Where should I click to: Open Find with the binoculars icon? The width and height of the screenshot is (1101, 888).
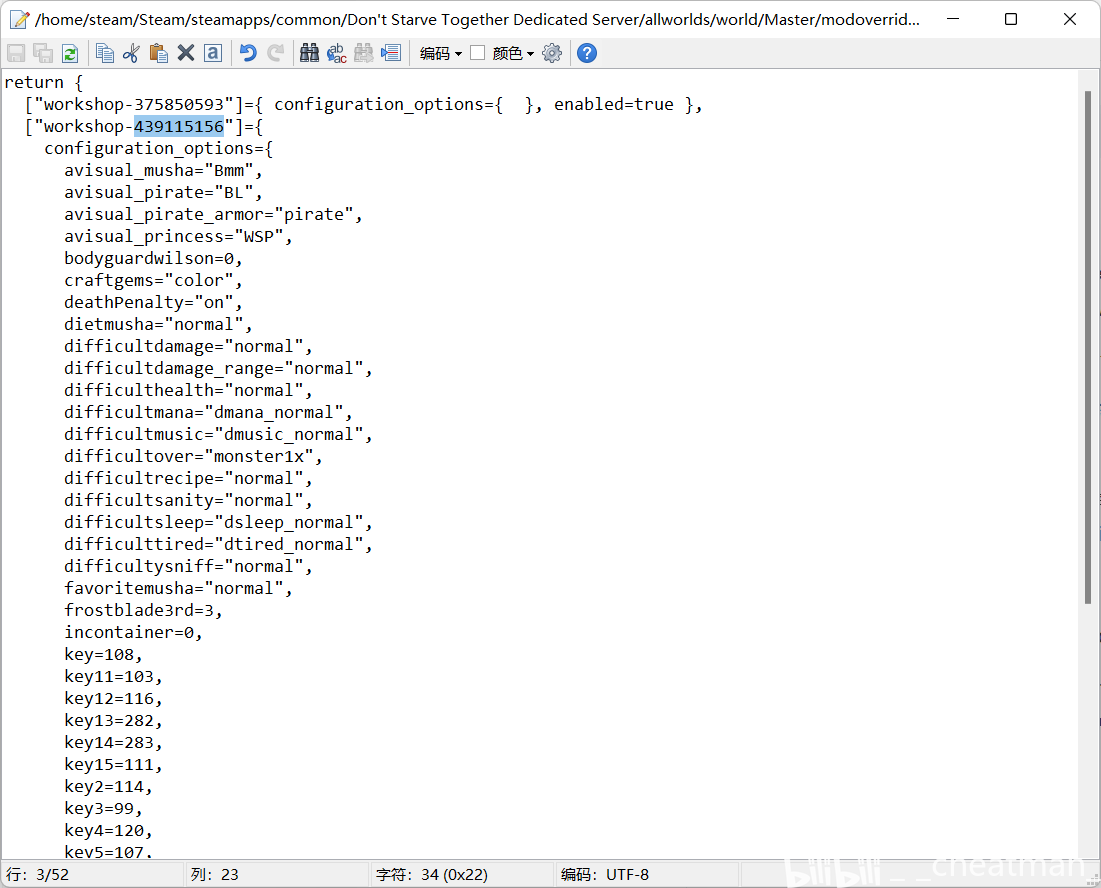point(310,53)
